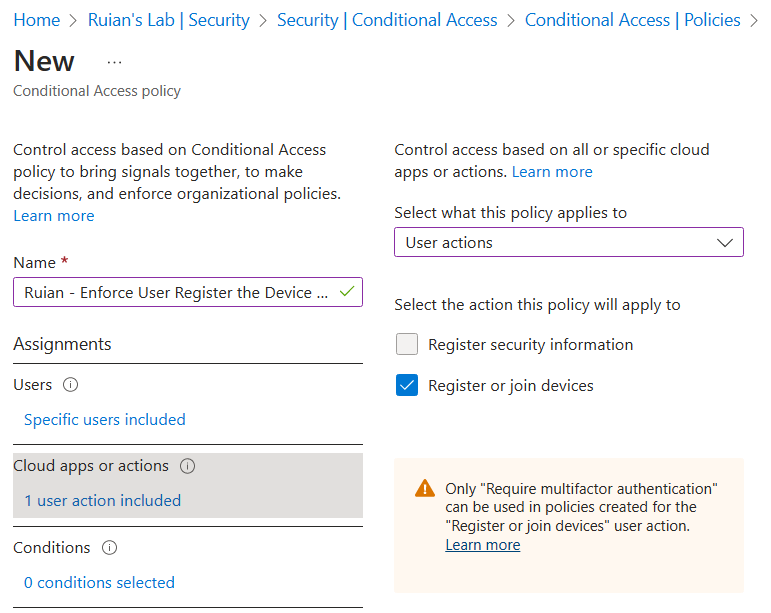771x613 pixels.
Task: Open 0 conditions selected link
Action: (x=99, y=583)
